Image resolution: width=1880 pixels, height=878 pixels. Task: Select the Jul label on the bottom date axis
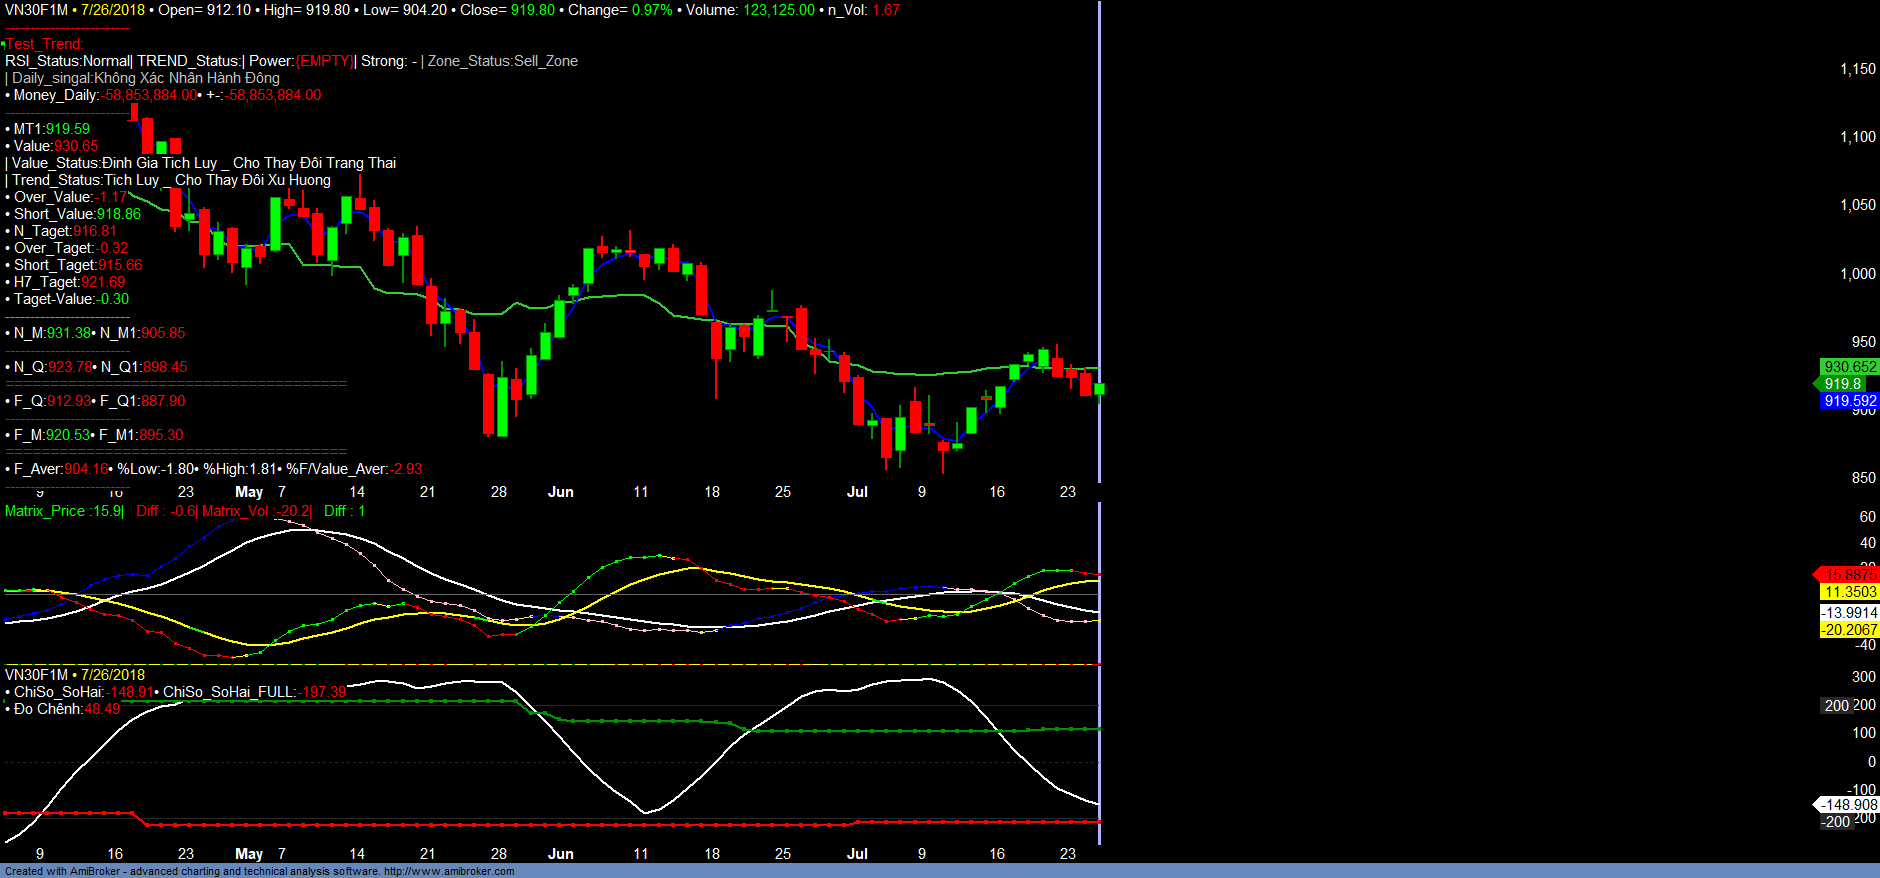tap(857, 854)
